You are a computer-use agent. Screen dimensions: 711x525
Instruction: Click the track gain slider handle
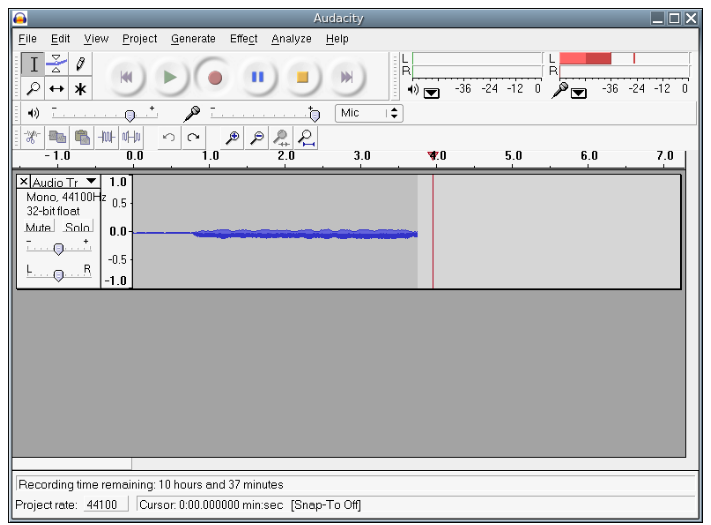coord(58,248)
